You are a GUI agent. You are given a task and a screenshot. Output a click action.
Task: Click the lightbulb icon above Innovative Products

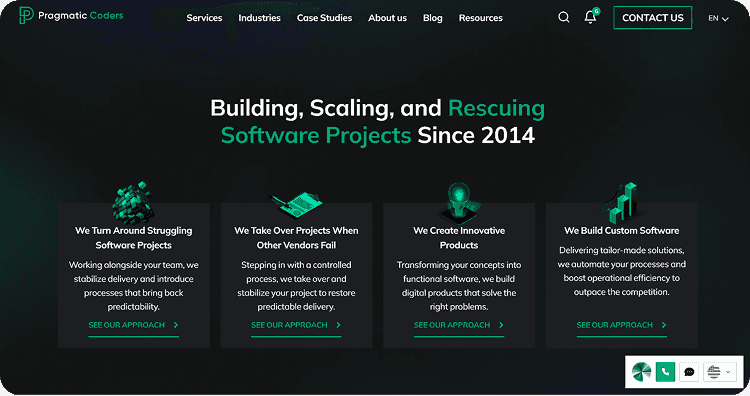coord(459,203)
